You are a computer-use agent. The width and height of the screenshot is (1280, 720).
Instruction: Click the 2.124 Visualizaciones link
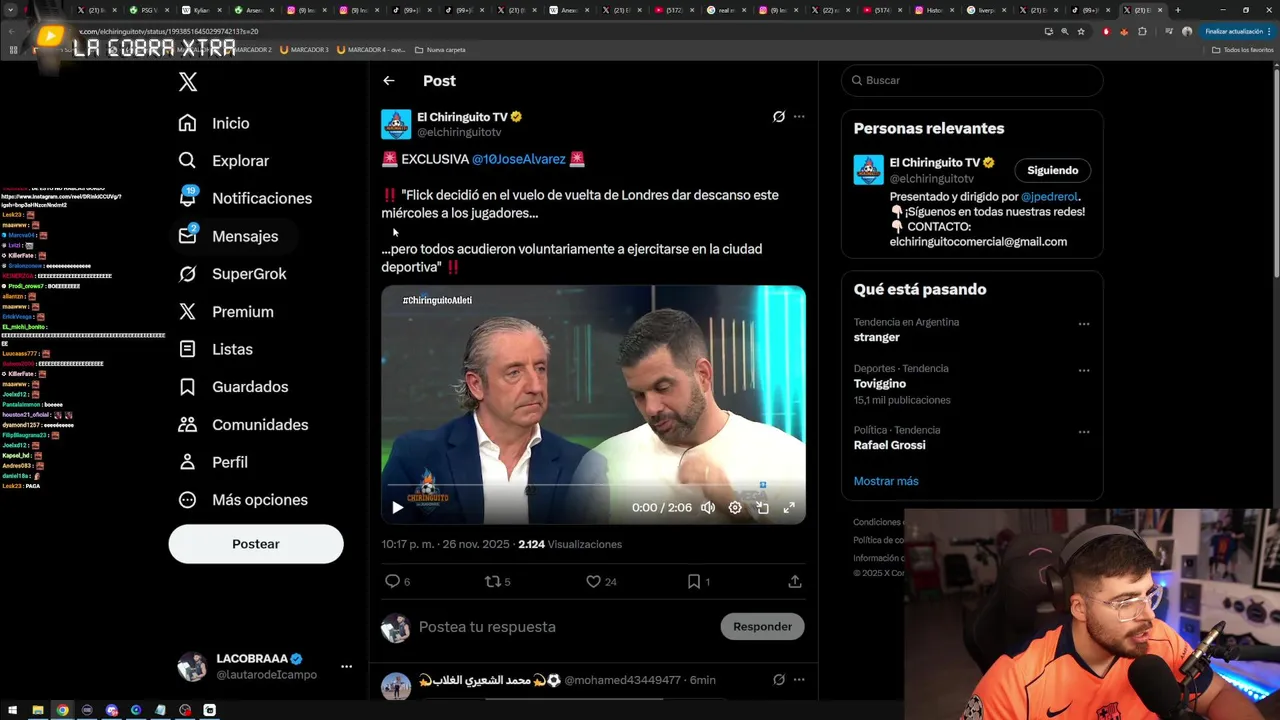click(570, 545)
